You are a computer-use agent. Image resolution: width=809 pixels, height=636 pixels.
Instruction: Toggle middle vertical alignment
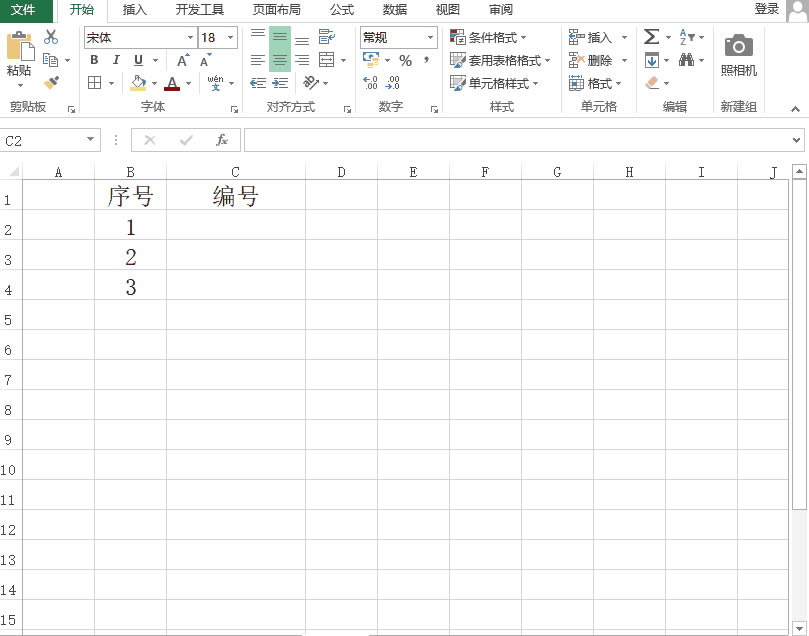click(x=280, y=37)
